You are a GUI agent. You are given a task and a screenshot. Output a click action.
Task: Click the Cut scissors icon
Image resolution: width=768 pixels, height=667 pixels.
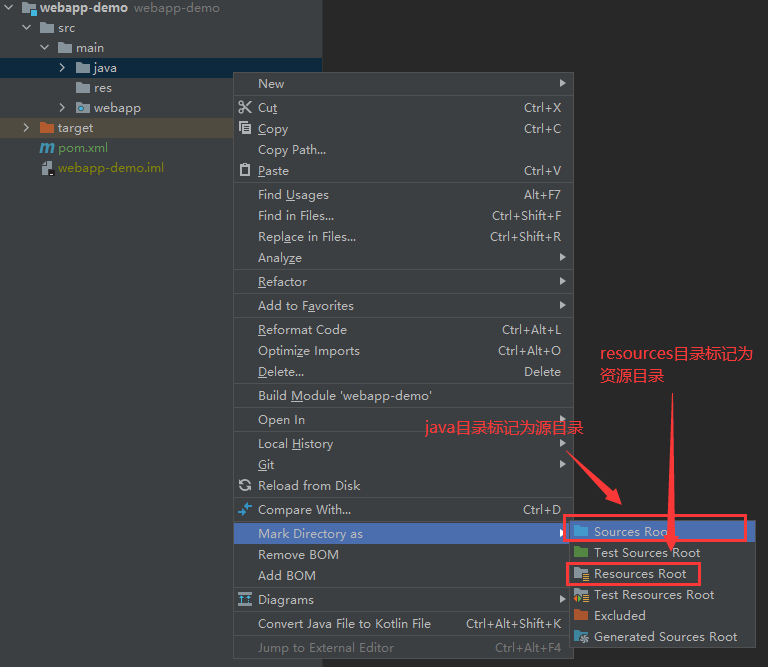(x=245, y=107)
